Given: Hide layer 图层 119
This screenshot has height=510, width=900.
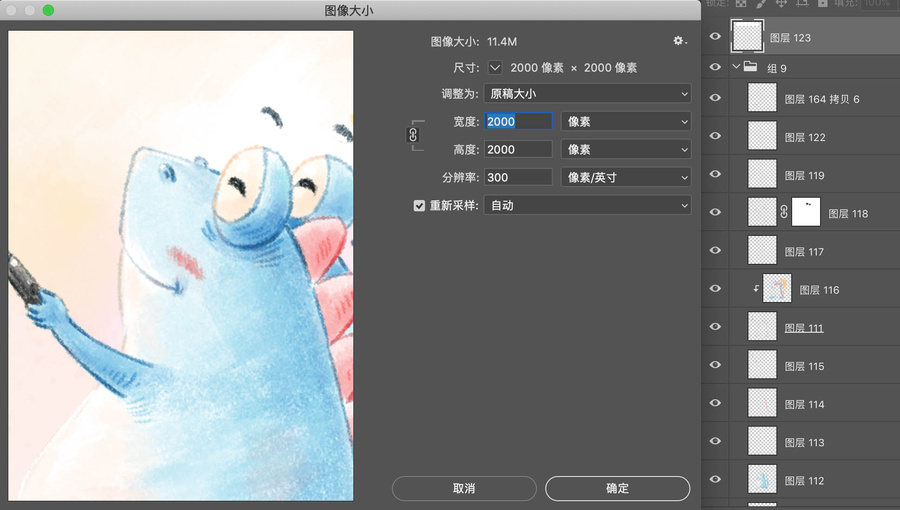Looking at the screenshot, I should pyautogui.click(x=715, y=174).
